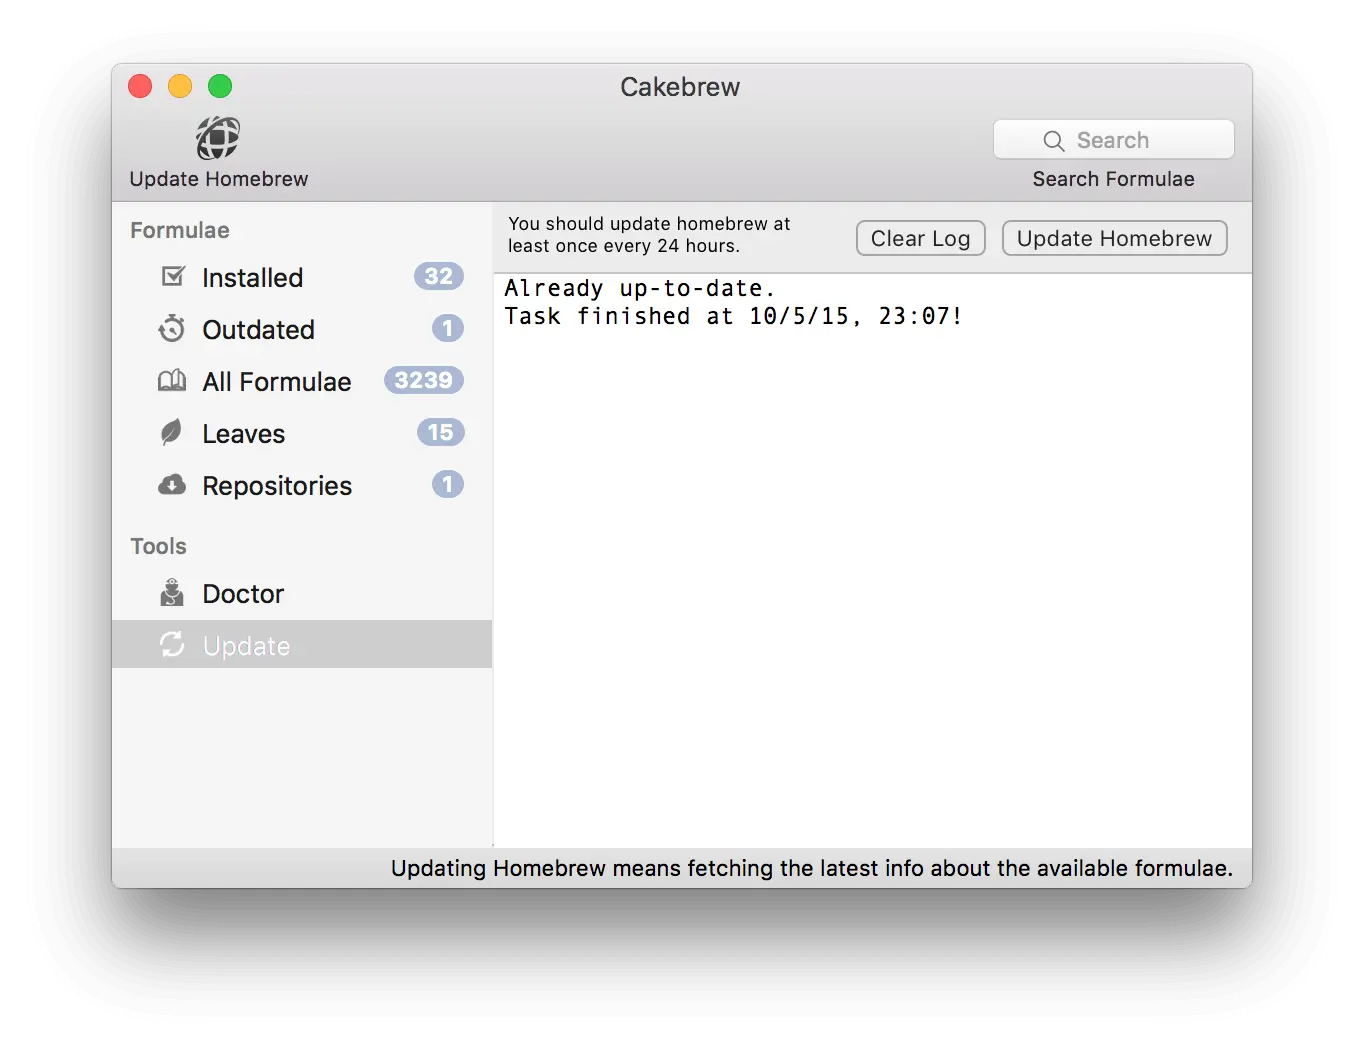Click inside the update log text area
1364x1048 pixels.
point(872,560)
